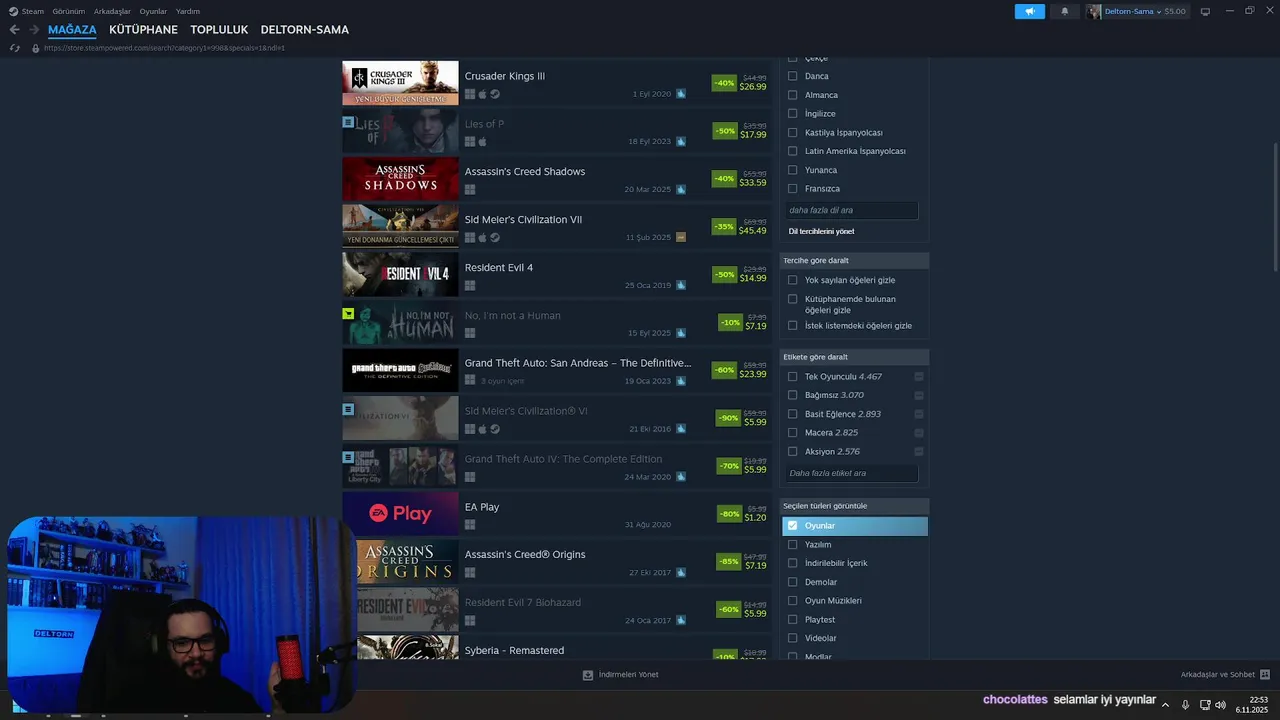Reload the store page
This screenshot has width=1280, height=720.
pyautogui.click(x=14, y=48)
